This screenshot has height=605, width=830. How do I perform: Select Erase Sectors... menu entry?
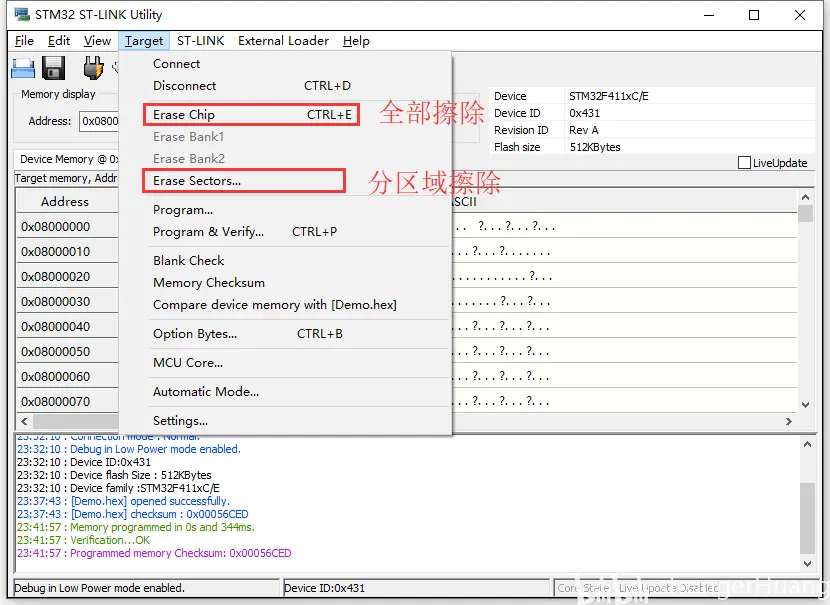tap(244, 180)
